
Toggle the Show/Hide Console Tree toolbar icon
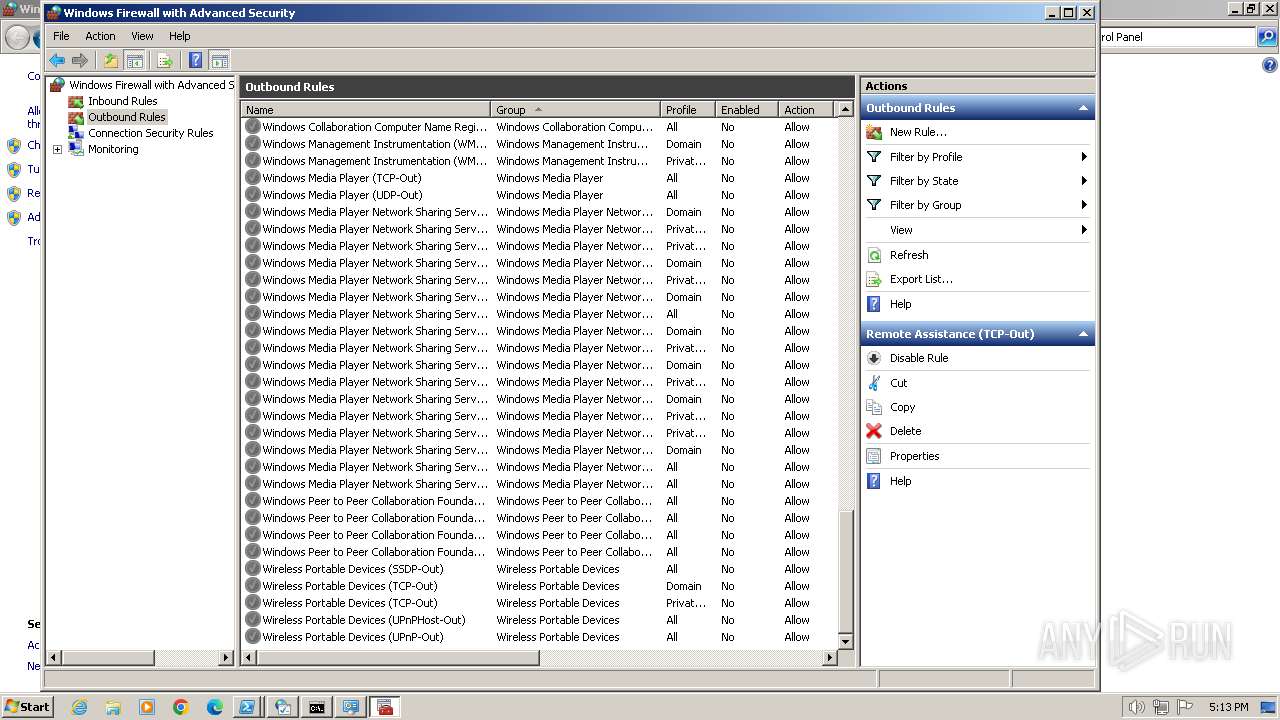click(134, 60)
